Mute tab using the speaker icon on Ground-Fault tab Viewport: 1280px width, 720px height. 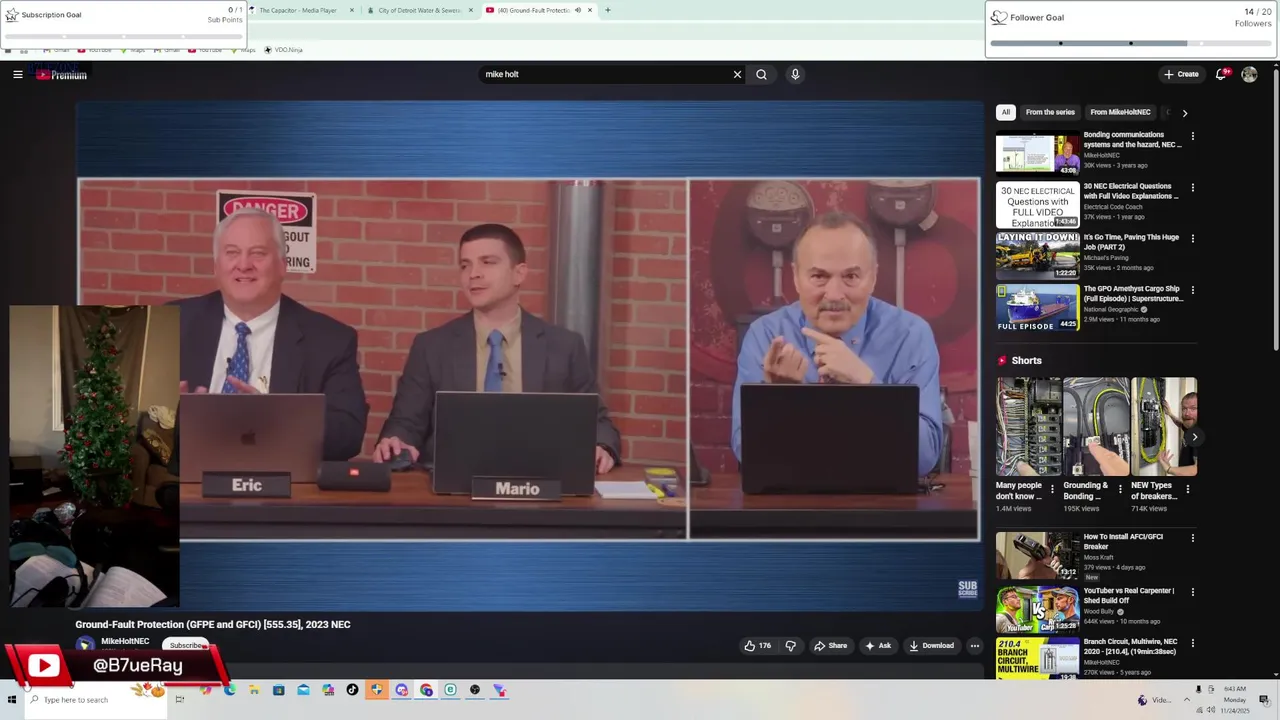pos(577,10)
